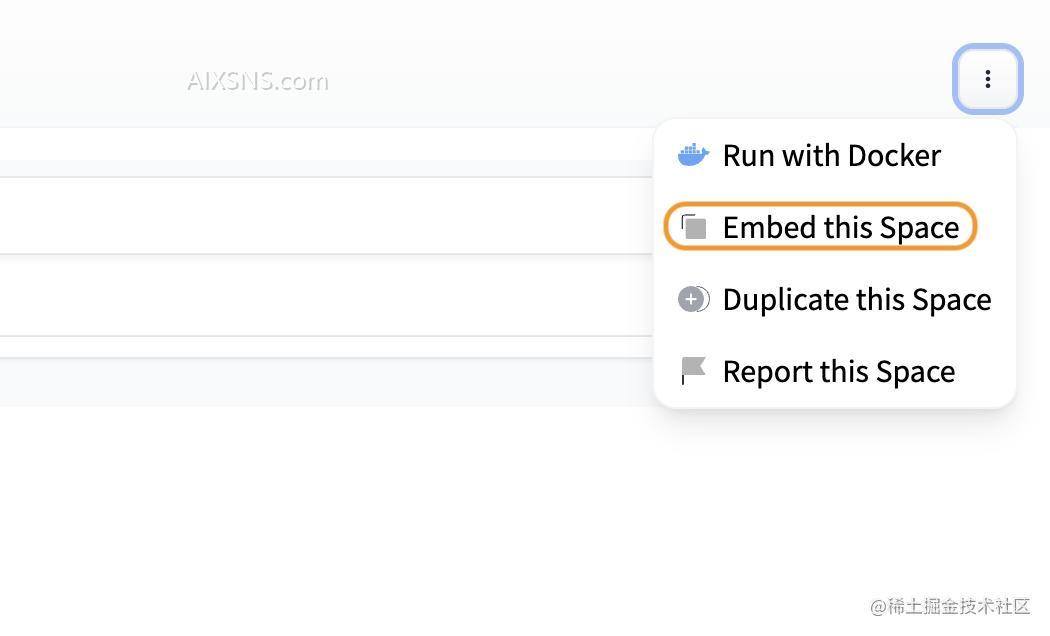Click the 稀土掘金技术社区 watermark text
Image resolution: width=1050 pixels, height=636 pixels.
[949, 606]
